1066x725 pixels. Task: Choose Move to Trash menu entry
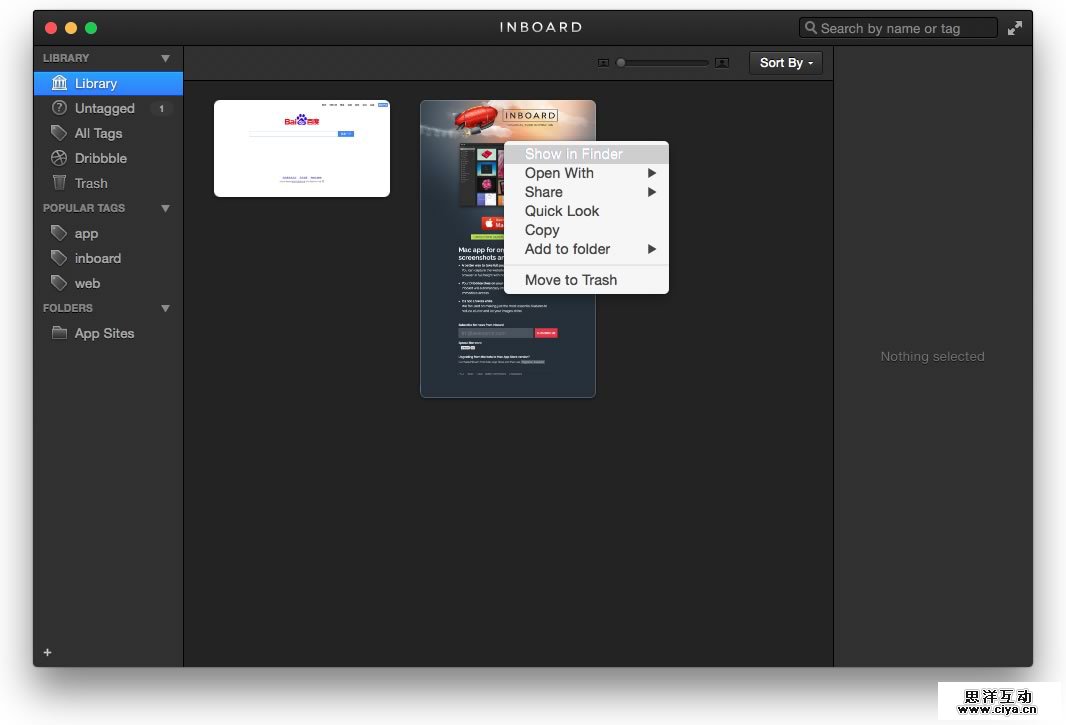click(586, 280)
